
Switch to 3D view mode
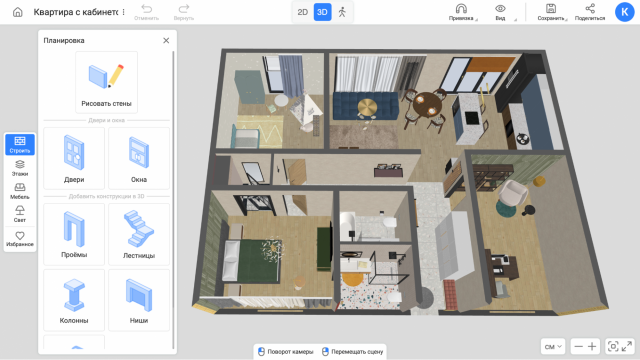click(x=322, y=12)
